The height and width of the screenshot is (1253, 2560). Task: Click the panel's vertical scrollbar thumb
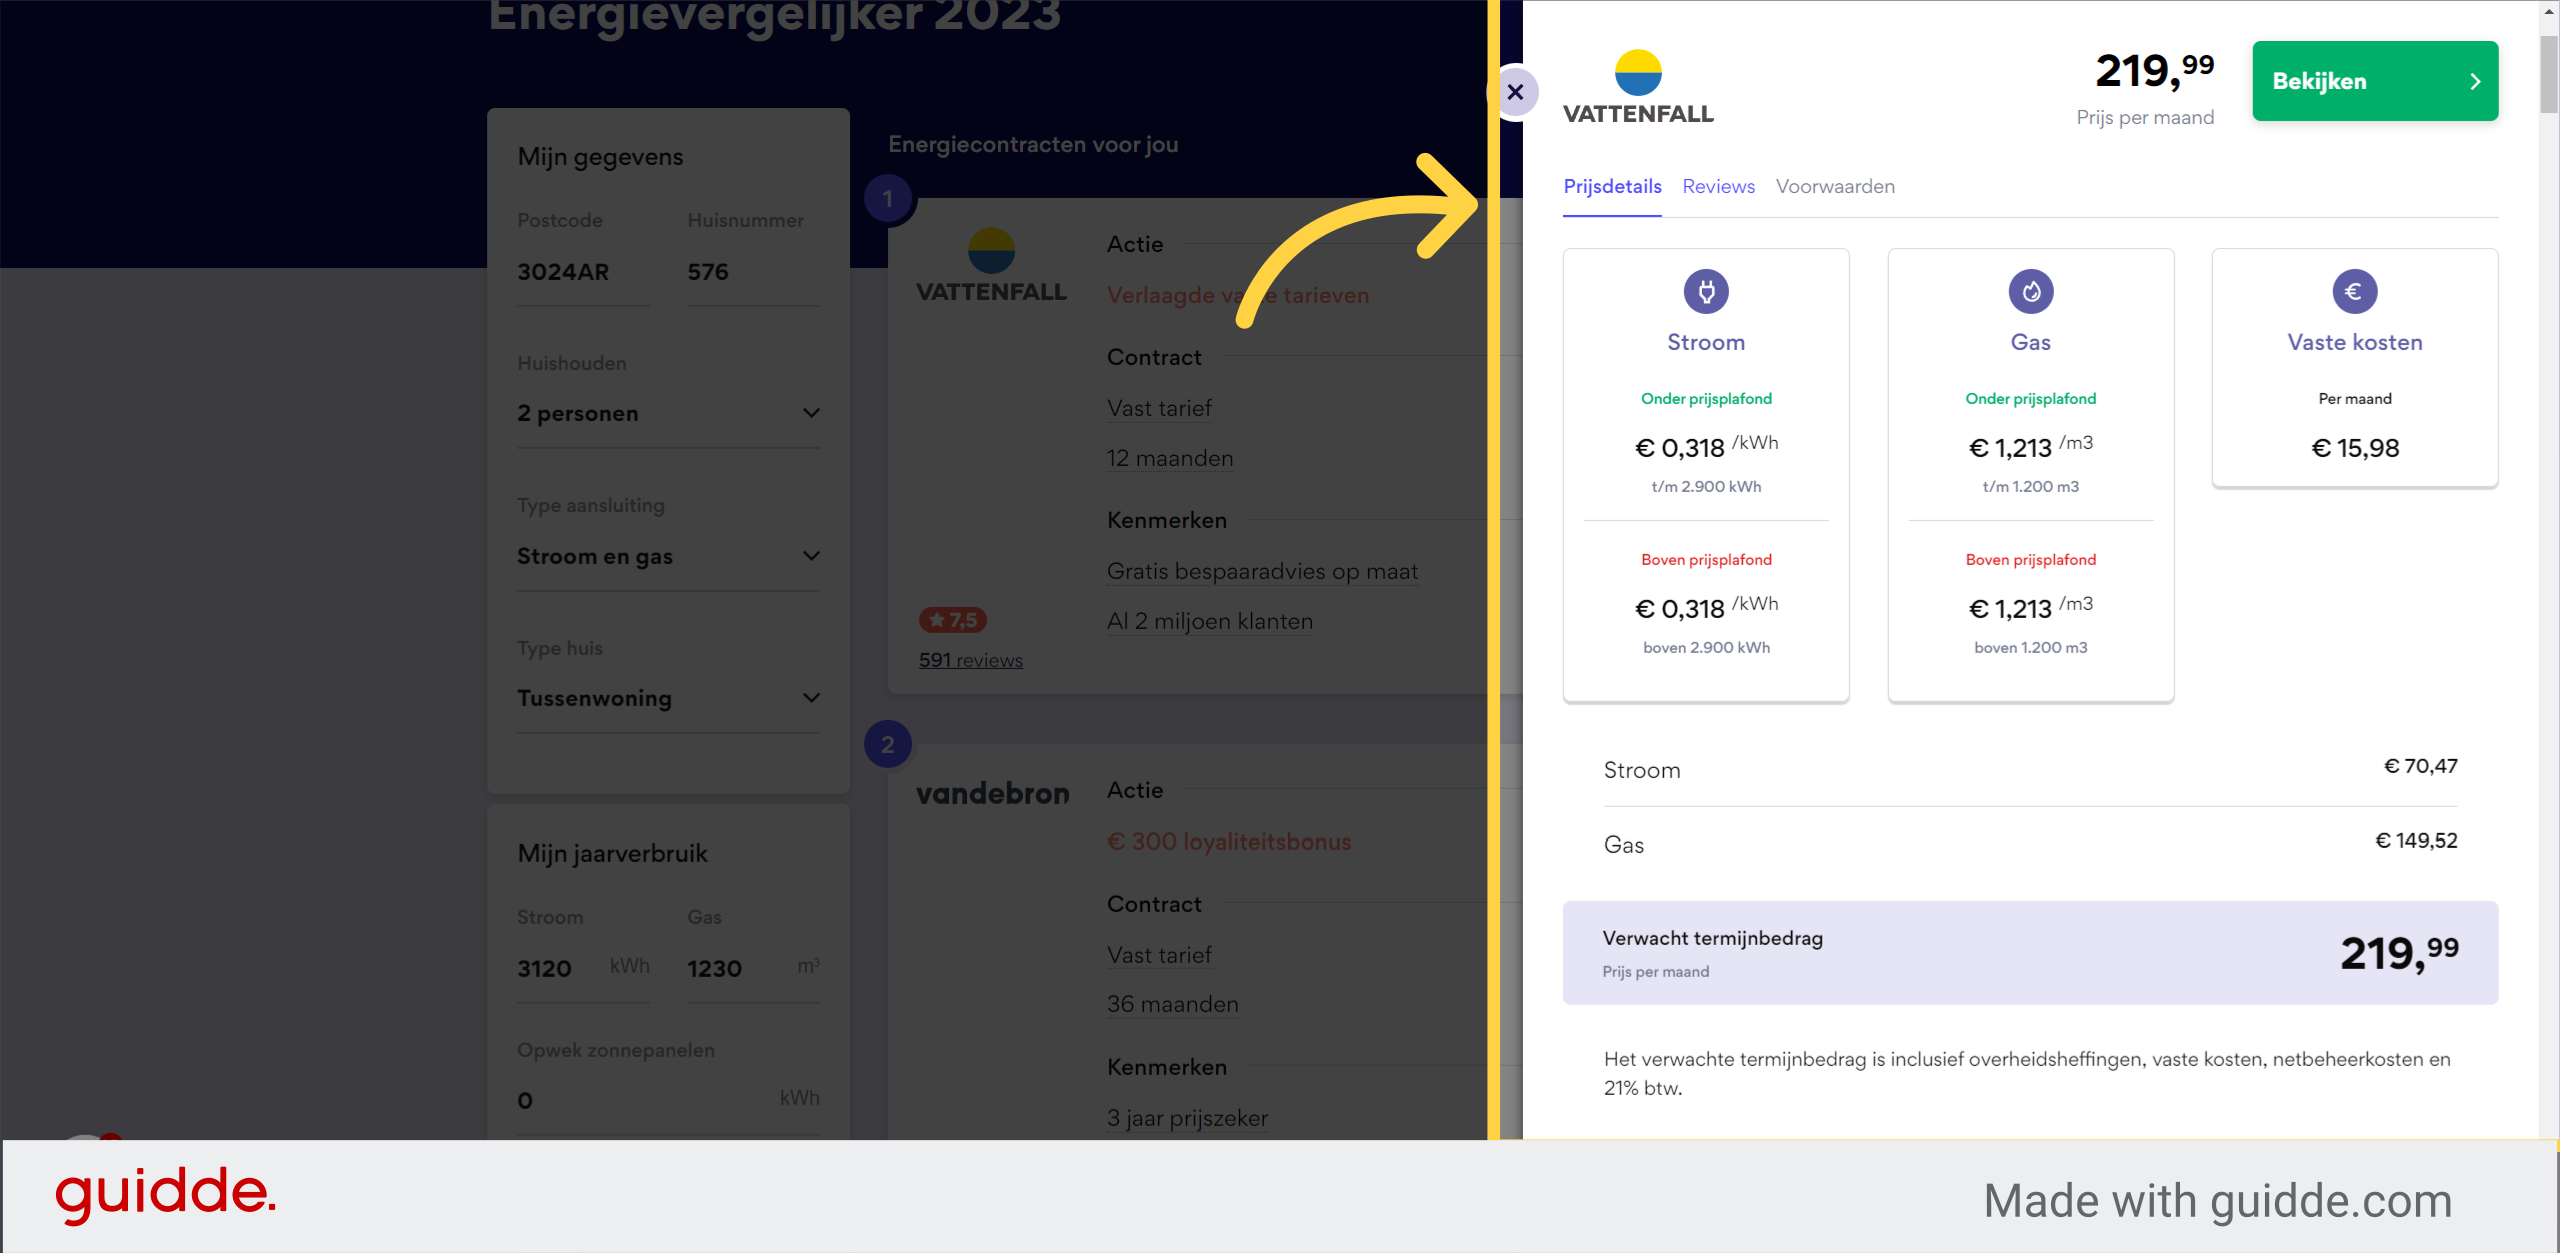click(2549, 75)
